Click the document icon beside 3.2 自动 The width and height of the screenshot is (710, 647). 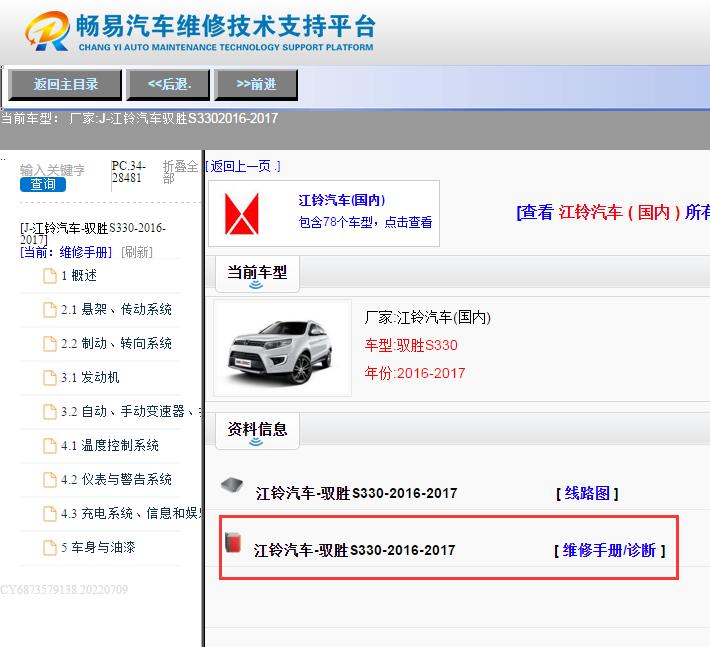point(50,412)
